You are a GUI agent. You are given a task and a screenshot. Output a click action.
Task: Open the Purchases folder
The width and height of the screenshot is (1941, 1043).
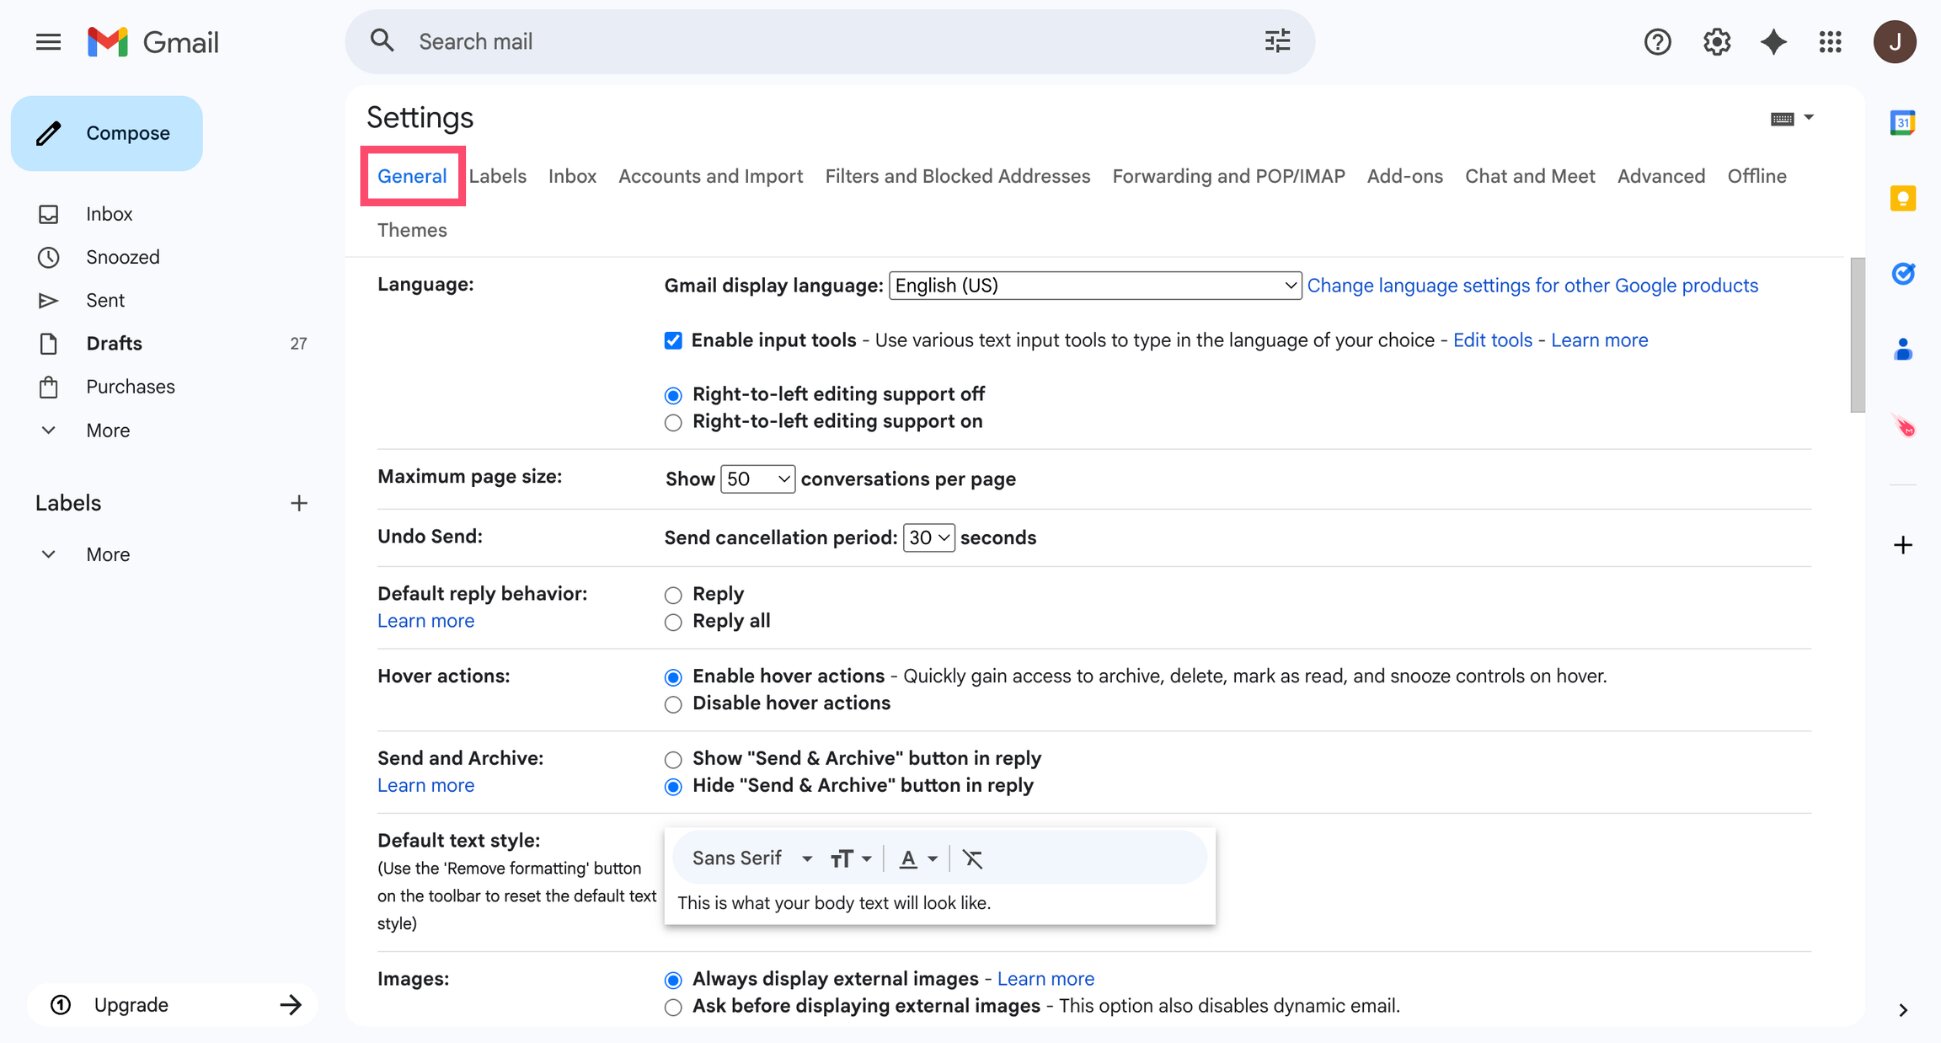130,386
